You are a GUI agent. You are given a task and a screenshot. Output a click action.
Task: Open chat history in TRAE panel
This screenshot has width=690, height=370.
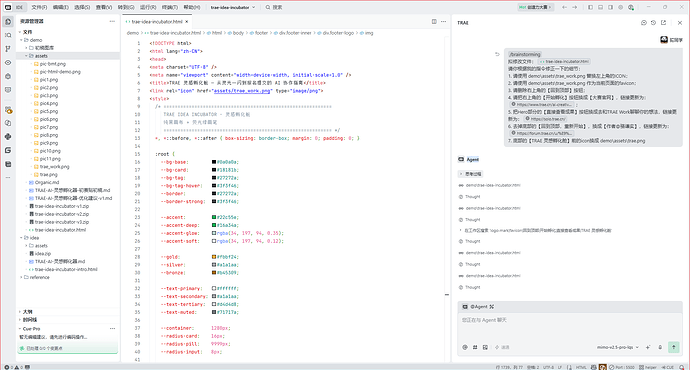point(653,23)
